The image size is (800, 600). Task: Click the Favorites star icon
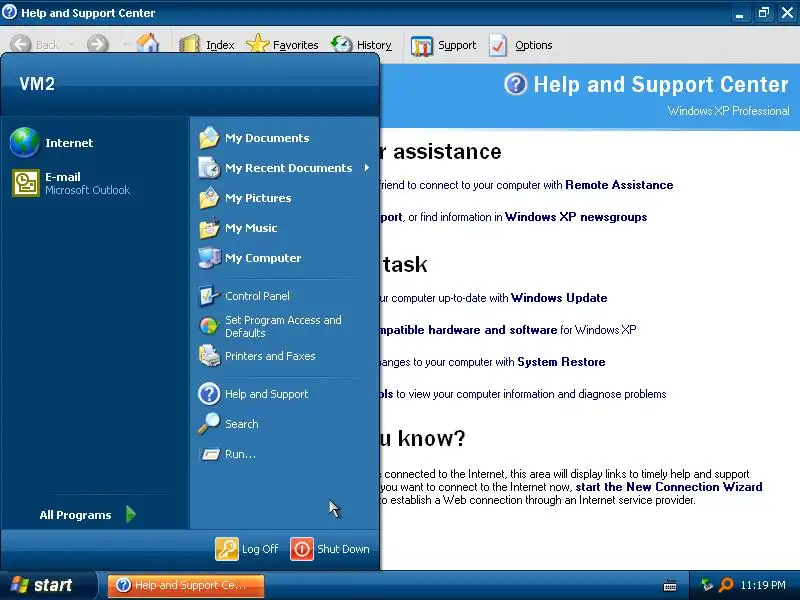click(x=258, y=44)
